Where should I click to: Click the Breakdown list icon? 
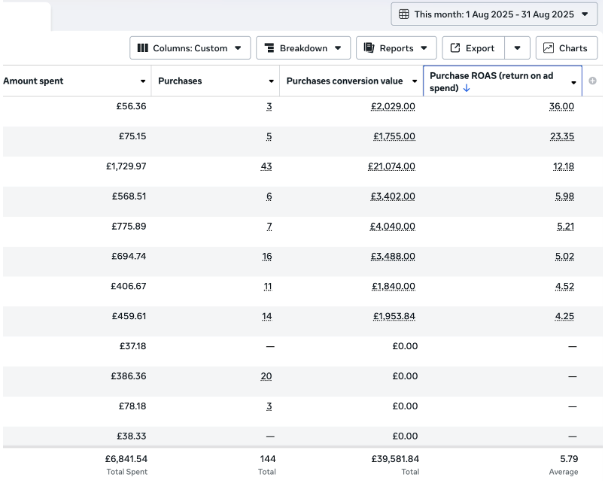pyautogui.click(x=269, y=48)
